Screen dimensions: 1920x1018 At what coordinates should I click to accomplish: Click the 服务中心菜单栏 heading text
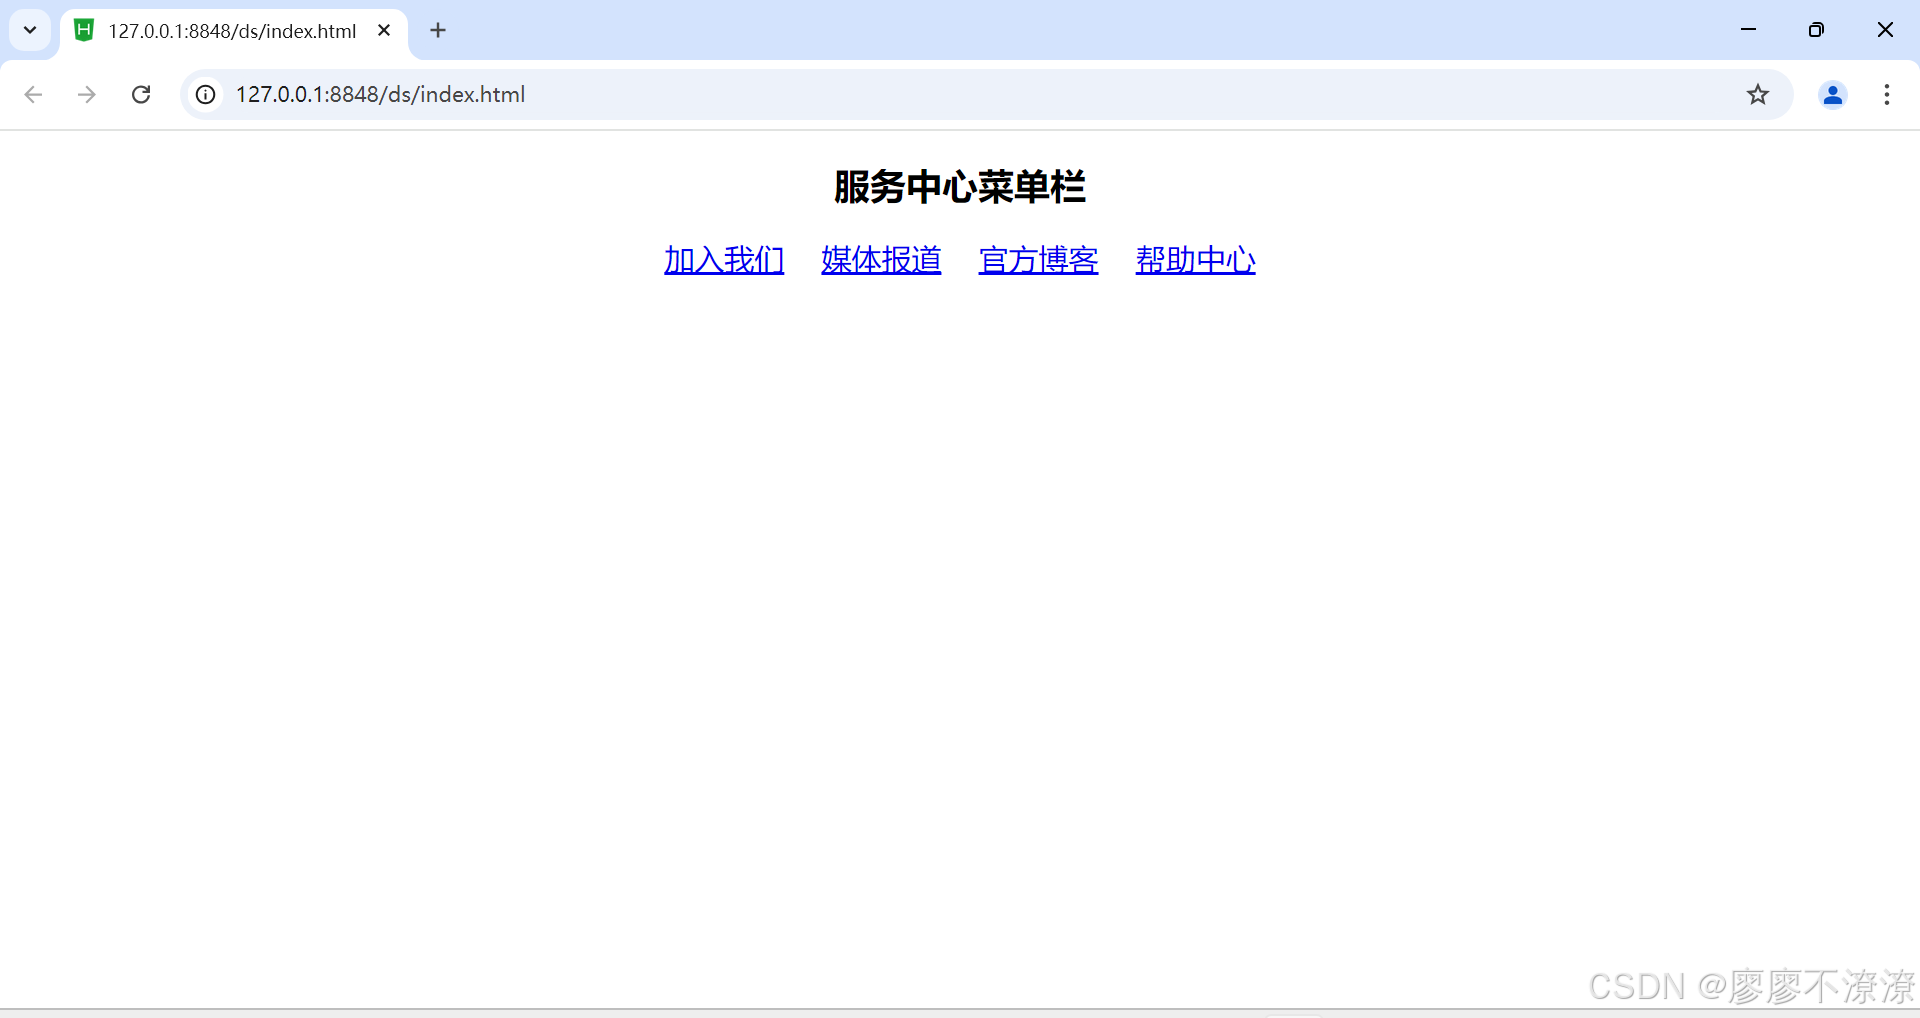click(960, 187)
